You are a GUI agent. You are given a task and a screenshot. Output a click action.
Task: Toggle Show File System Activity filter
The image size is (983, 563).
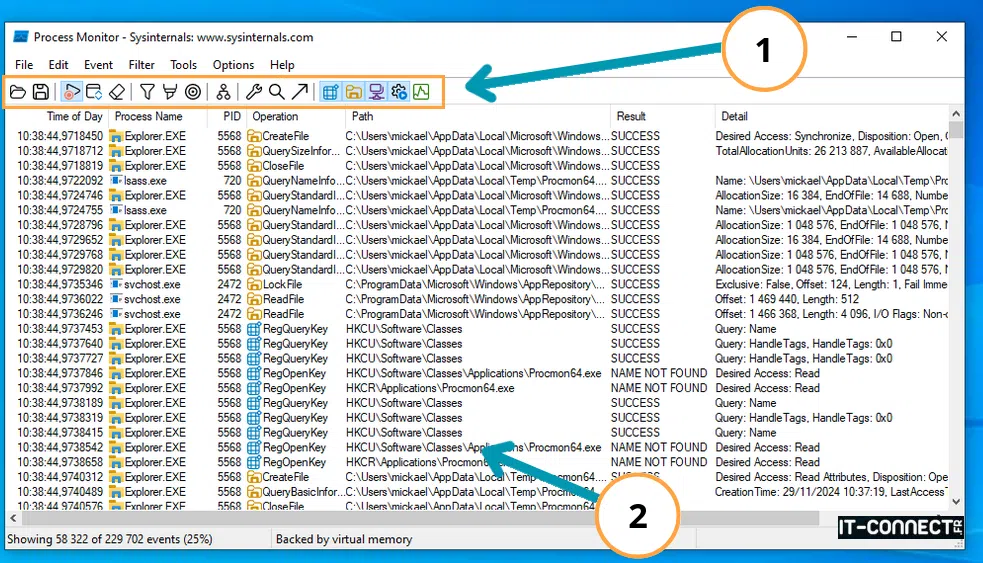(353, 92)
